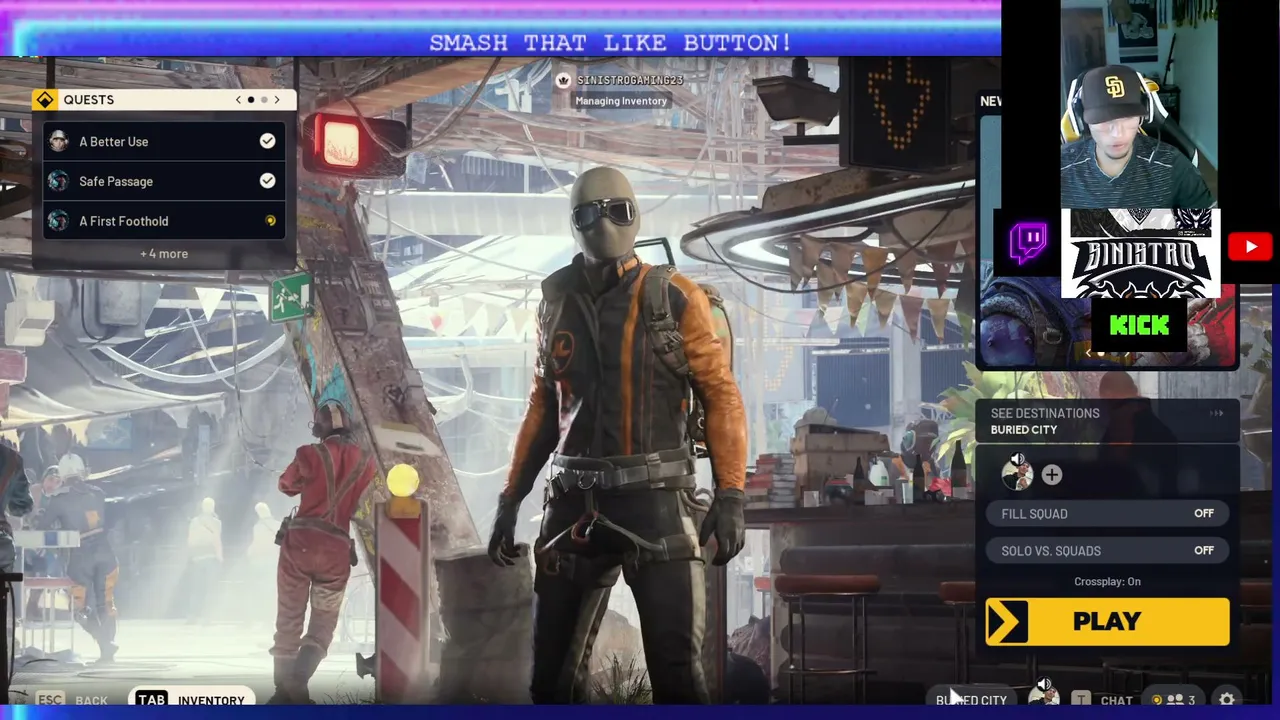Expand the '+ 4 more' quests link
Viewport: 1280px width, 720px height.
(164, 254)
